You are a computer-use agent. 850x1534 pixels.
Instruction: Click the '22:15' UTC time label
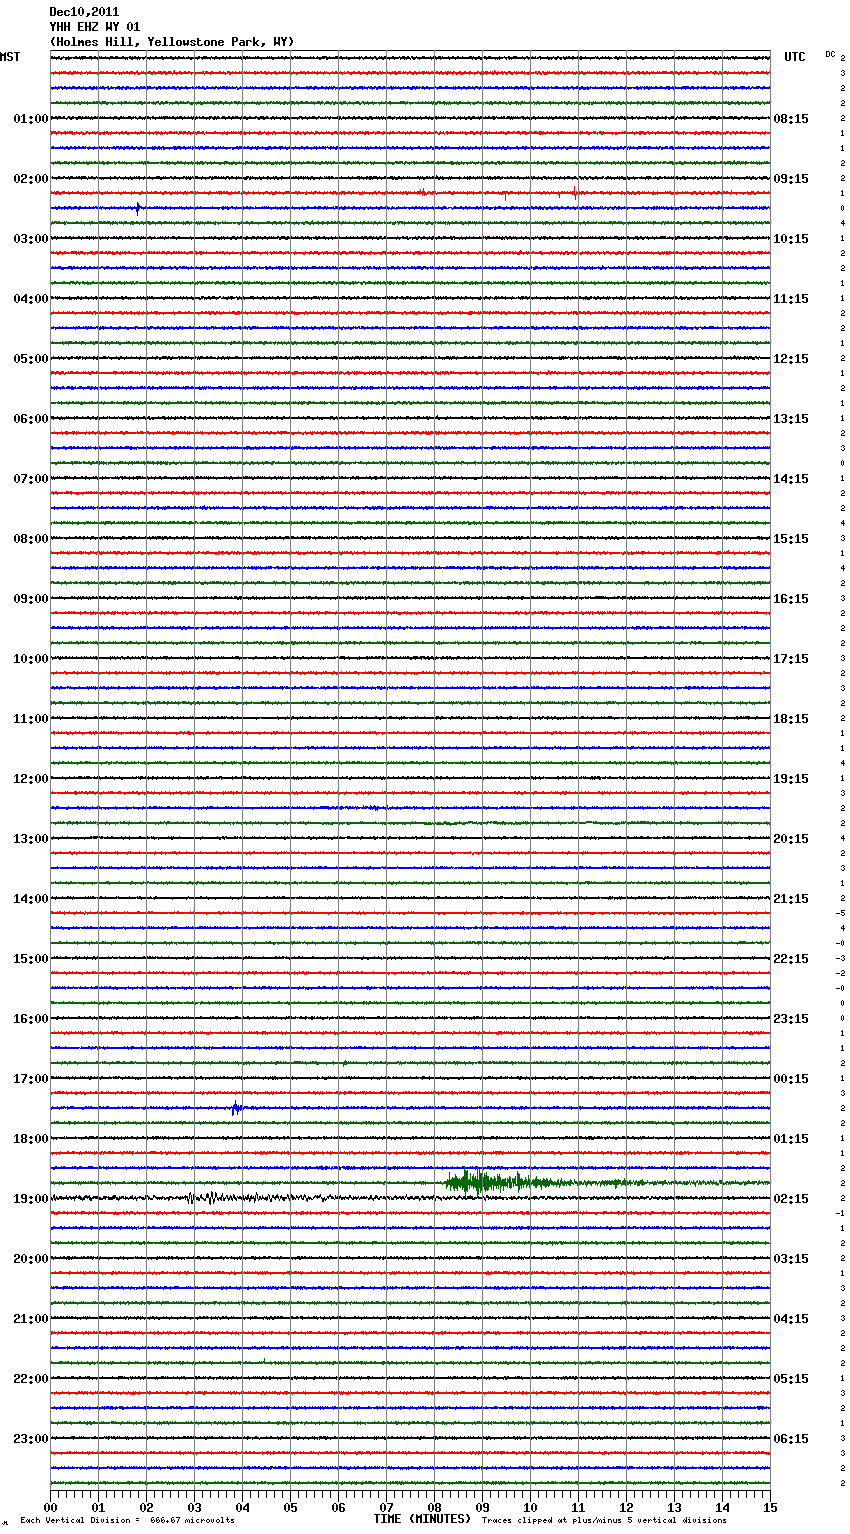[x=791, y=959]
